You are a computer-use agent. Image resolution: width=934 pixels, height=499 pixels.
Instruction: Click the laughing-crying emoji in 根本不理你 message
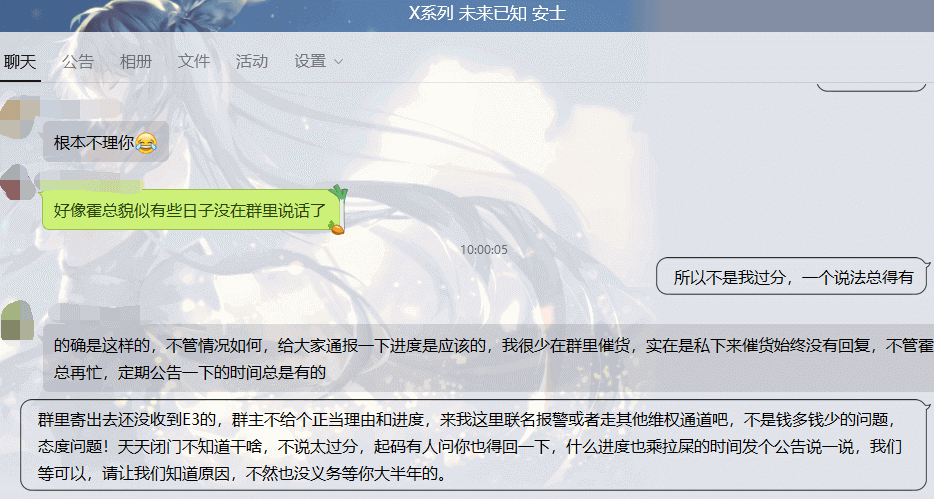tap(146, 143)
